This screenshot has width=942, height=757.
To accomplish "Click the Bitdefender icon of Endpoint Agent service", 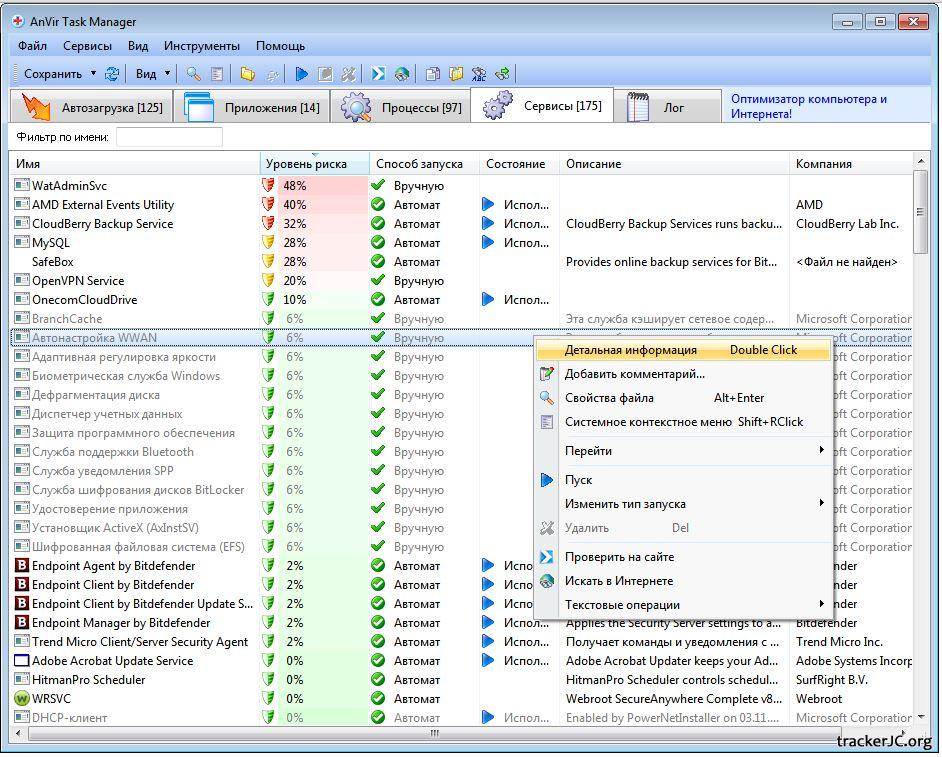I will pyautogui.click(x=22, y=566).
